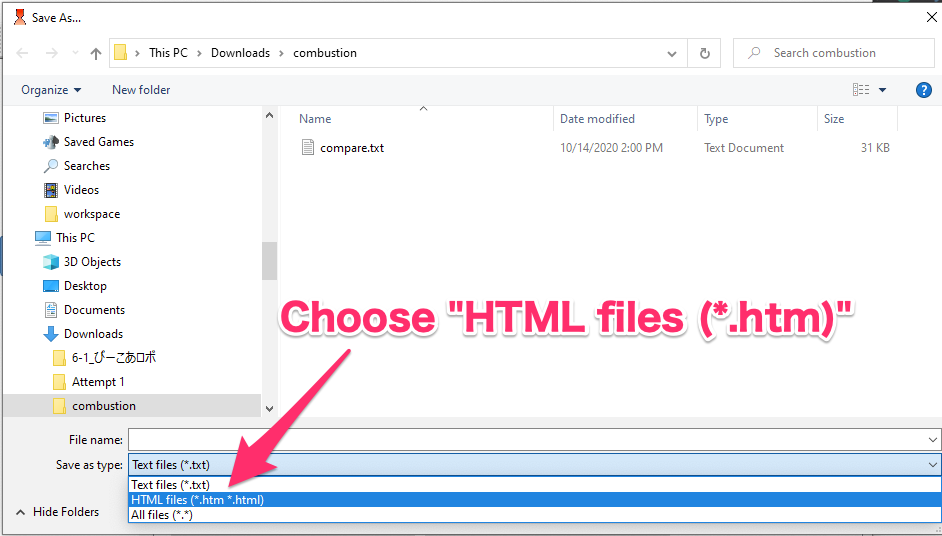Select Desktop in the navigation tree
Image resolution: width=942 pixels, height=536 pixels.
[x=85, y=286]
